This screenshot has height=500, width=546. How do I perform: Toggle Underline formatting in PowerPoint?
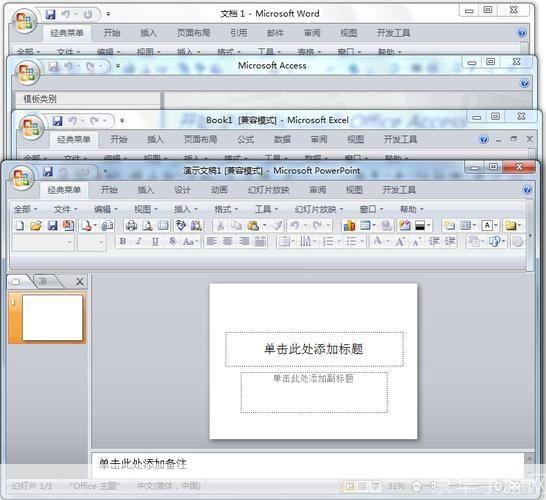tap(155, 241)
